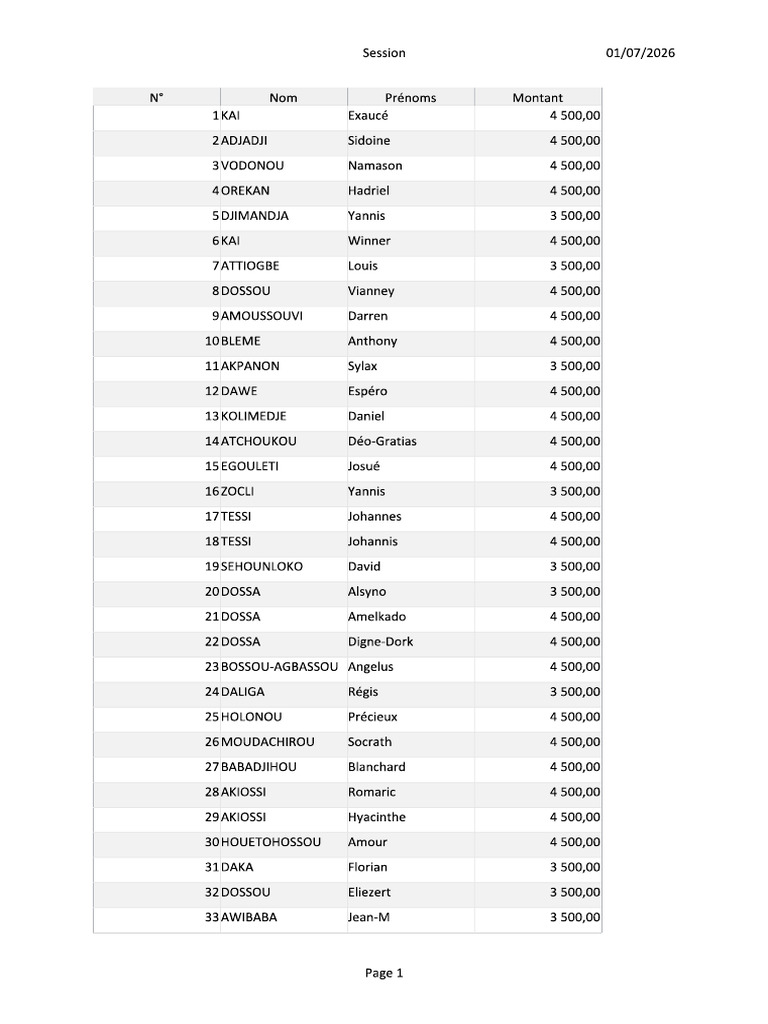This screenshot has width=768, height=1024.
Task: Select the MOUDACHIROU name cell
Action: point(283,742)
